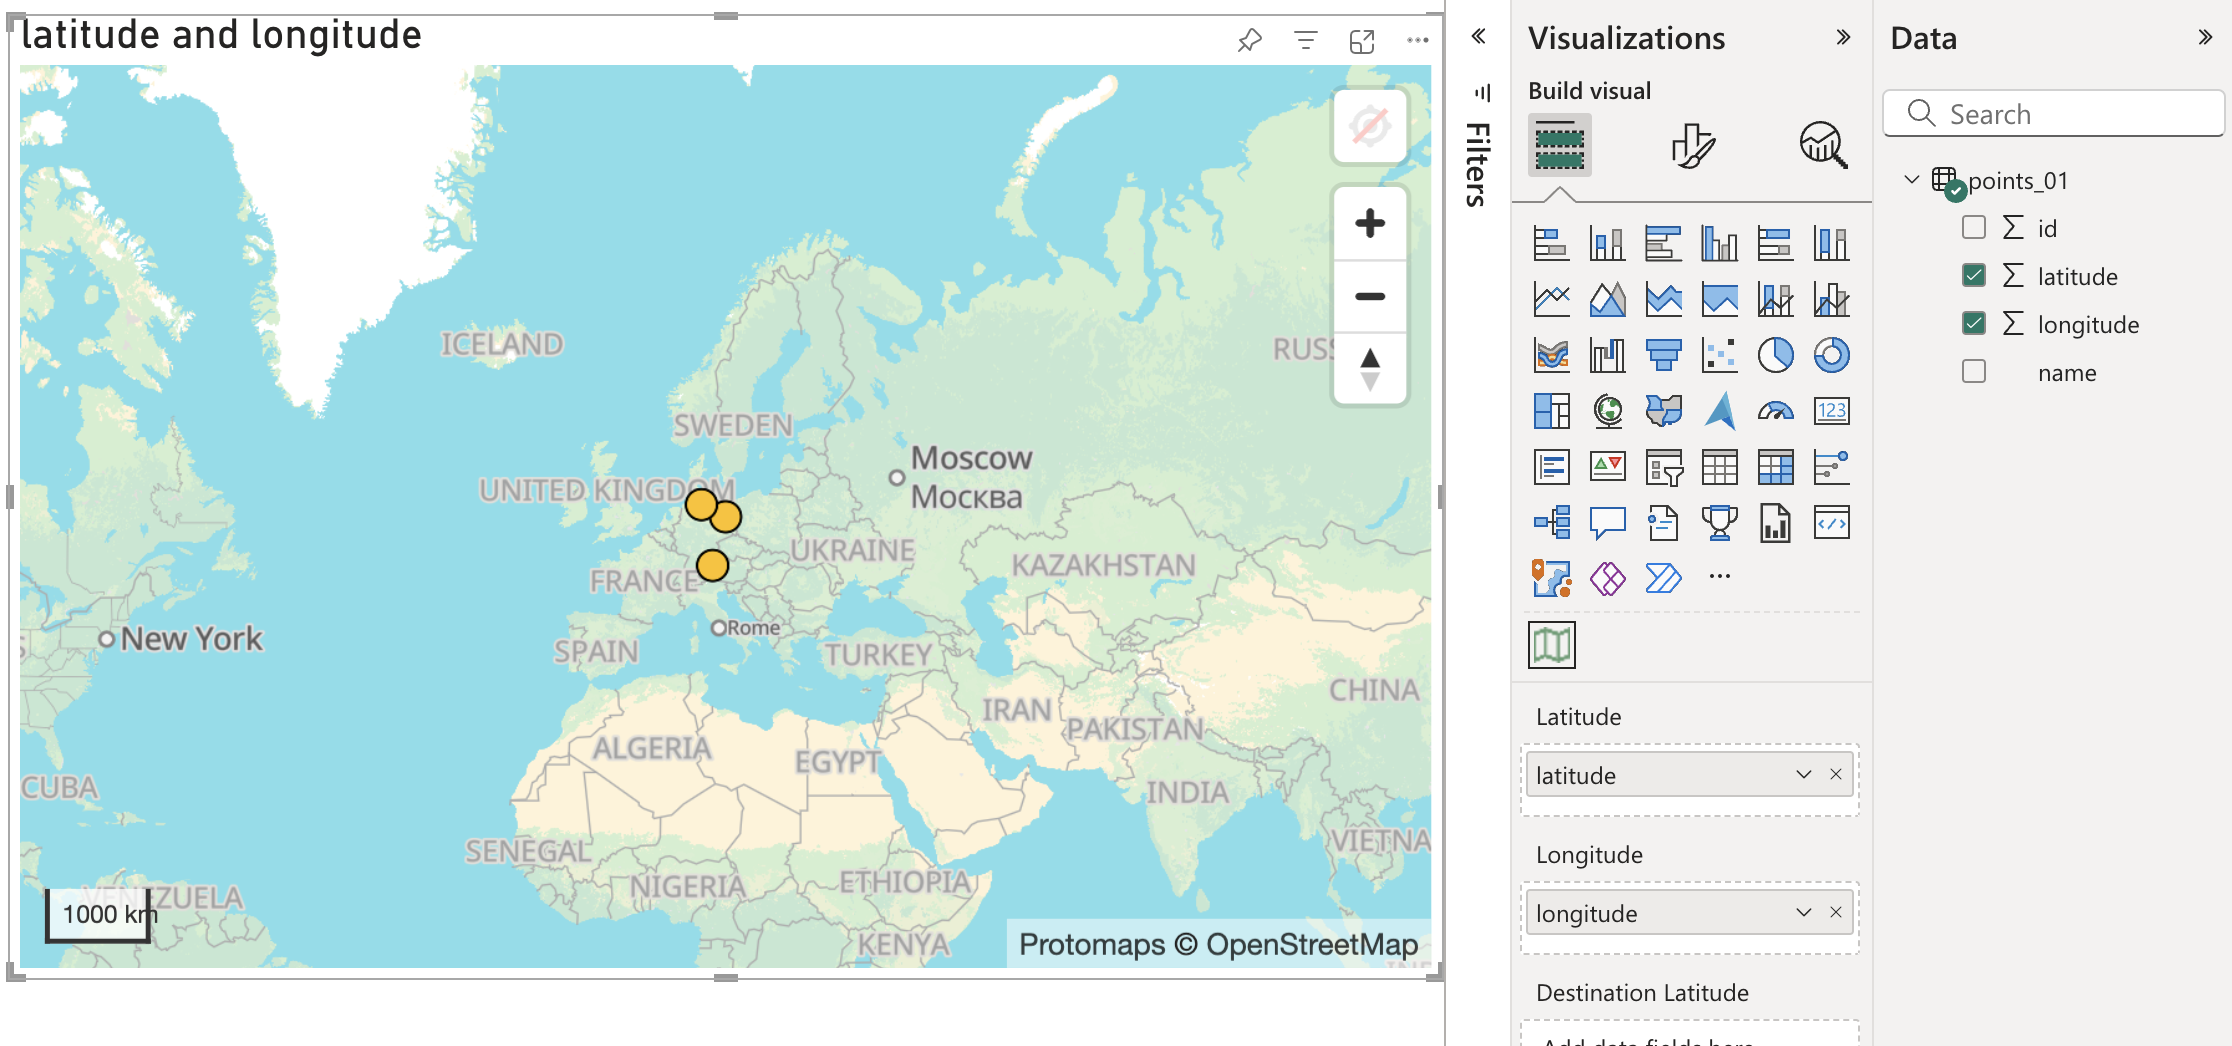Expand the Filters pane
Viewport: 2232px width, 1046px height.
(x=1478, y=35)
